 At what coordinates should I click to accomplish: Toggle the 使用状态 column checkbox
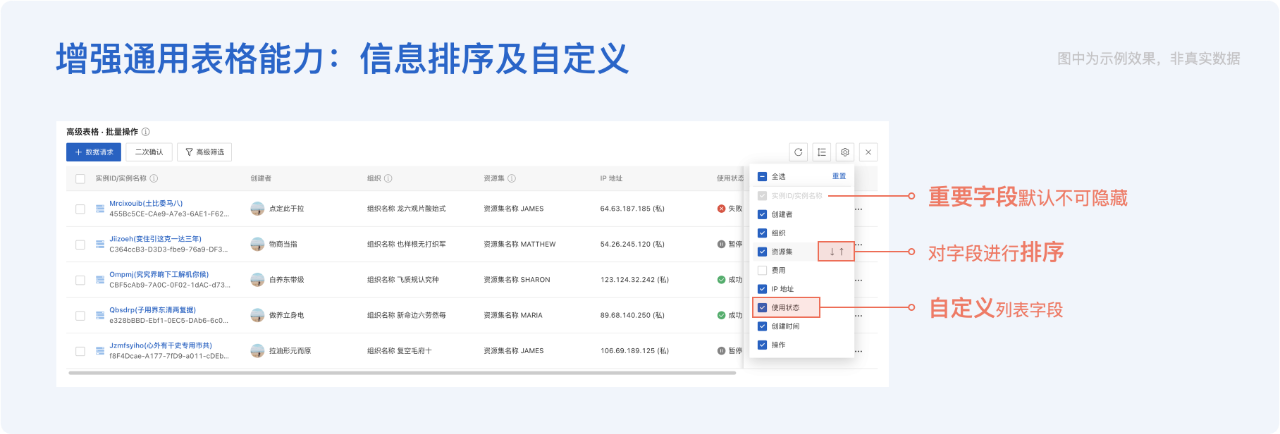coord(762,307)
